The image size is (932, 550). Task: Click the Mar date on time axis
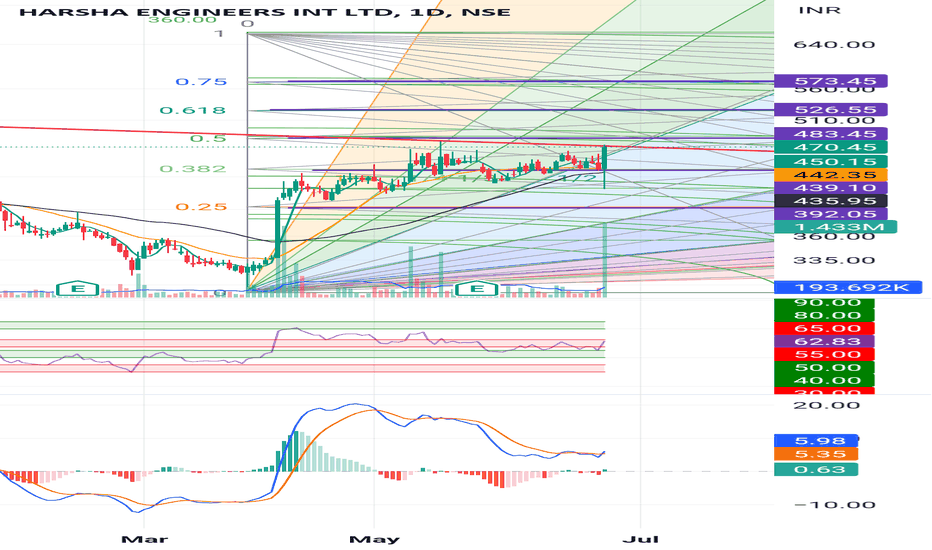click(144, 539)
